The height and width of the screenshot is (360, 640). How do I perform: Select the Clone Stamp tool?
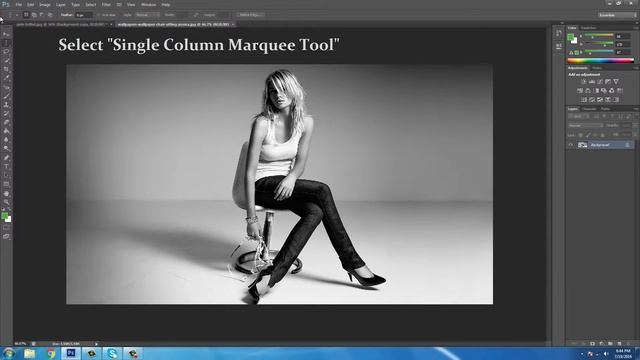[6, 104]
